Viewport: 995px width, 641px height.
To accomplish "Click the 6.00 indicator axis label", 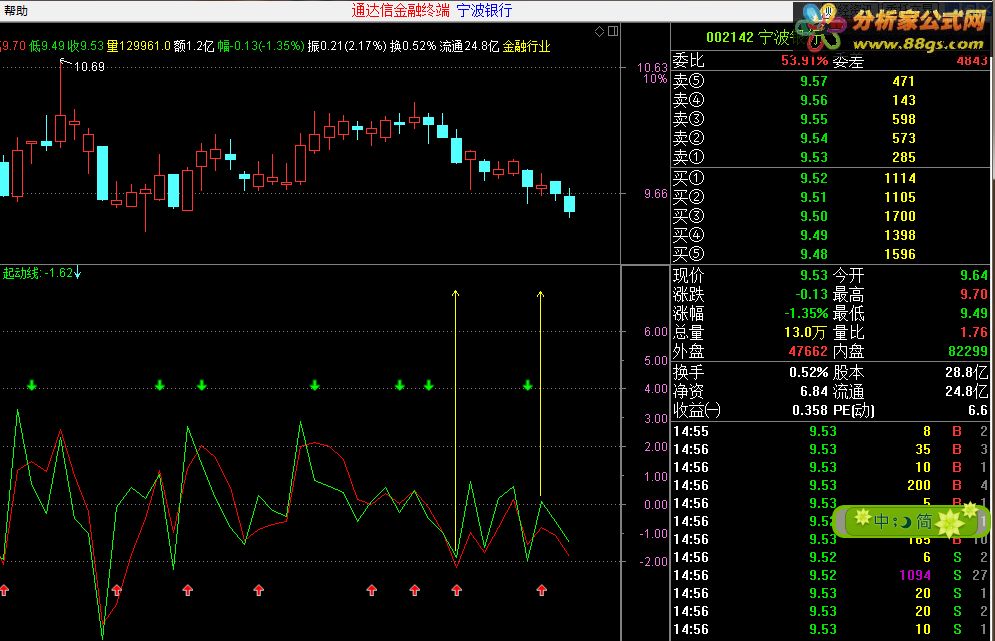I will coord(656,332).
